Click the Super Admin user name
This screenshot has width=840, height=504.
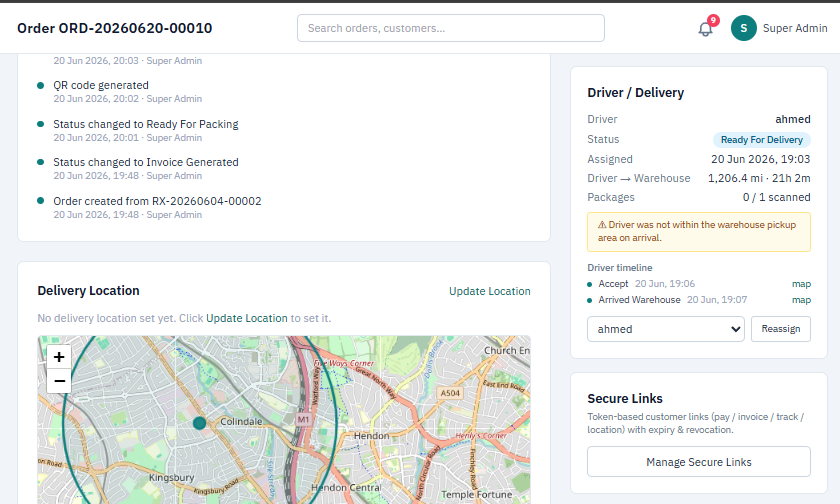tap(795, 28)
